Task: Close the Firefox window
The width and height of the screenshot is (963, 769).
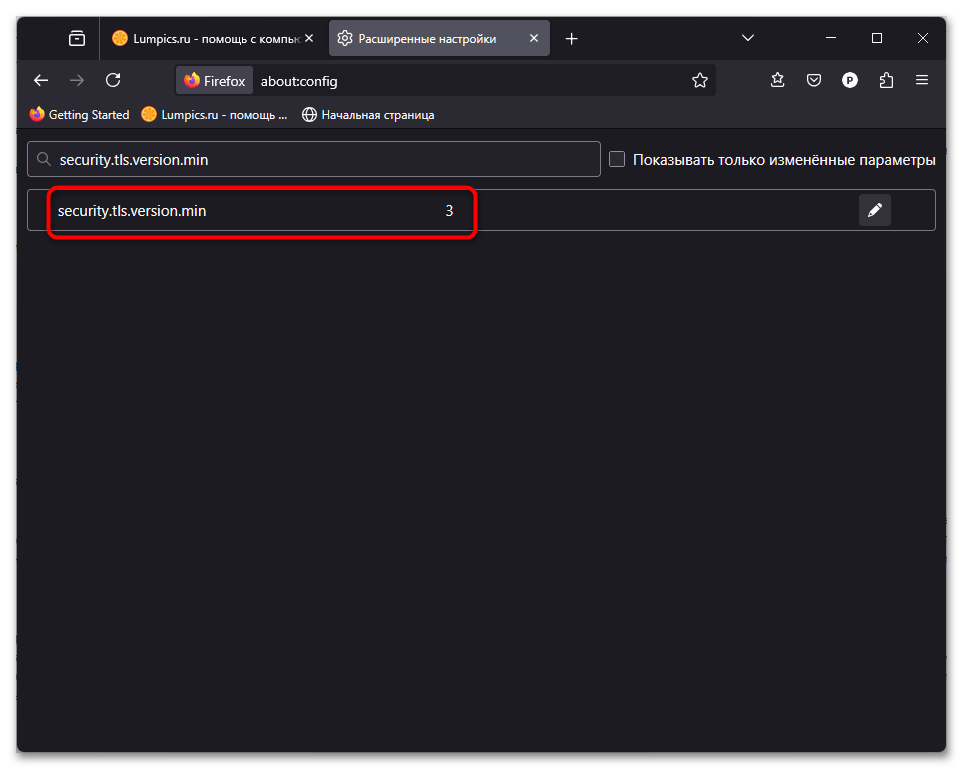Action: (922, 38)
